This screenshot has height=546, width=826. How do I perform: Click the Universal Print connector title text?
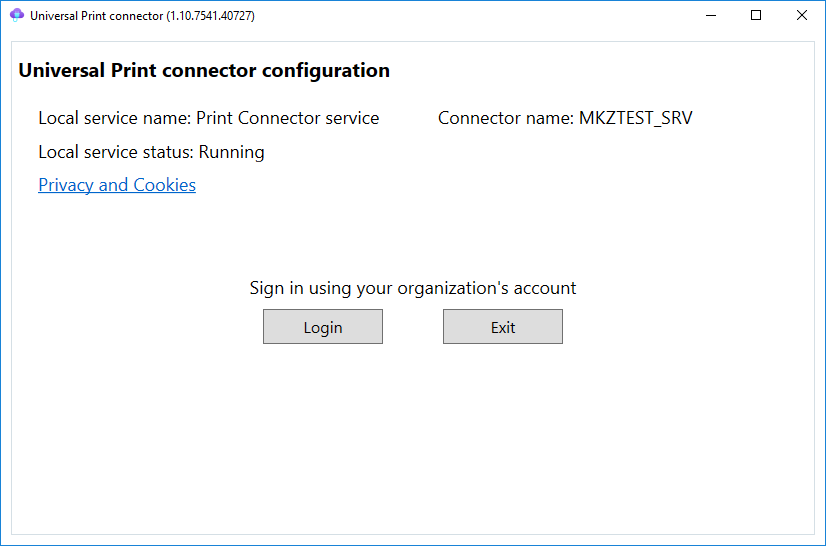(x=96, y=16)
